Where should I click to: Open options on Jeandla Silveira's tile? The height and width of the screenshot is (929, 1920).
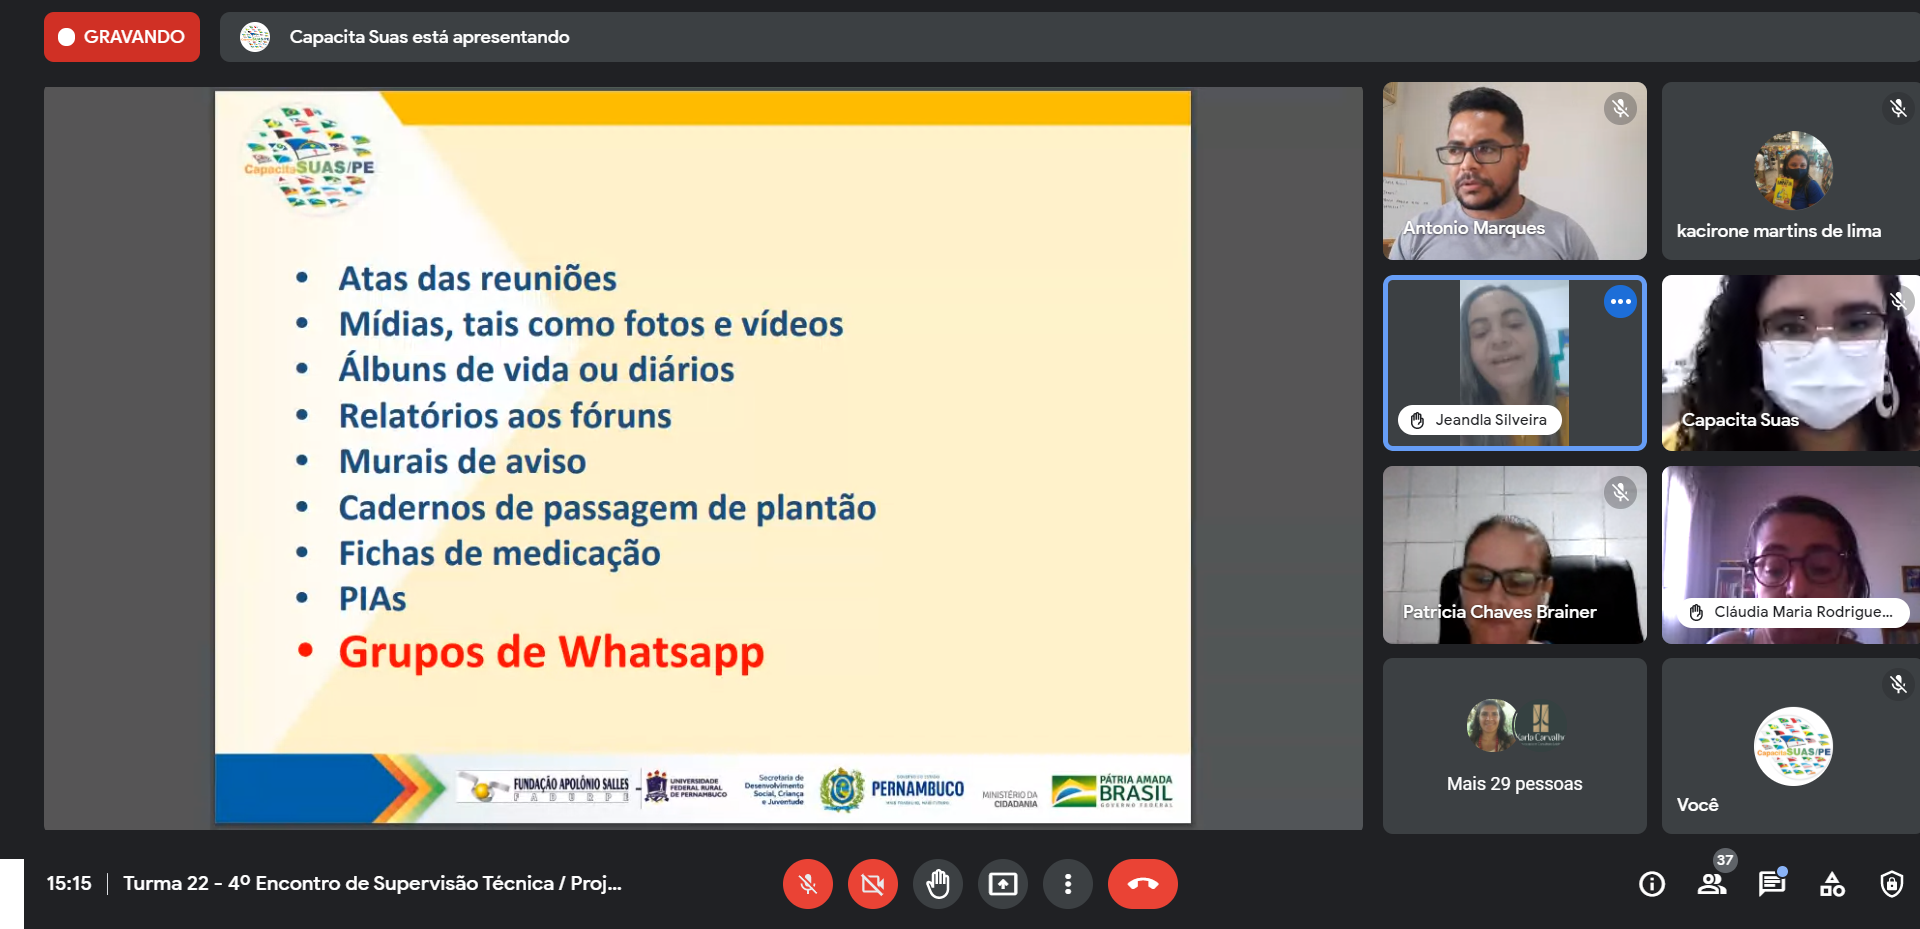coord(1619,301)
